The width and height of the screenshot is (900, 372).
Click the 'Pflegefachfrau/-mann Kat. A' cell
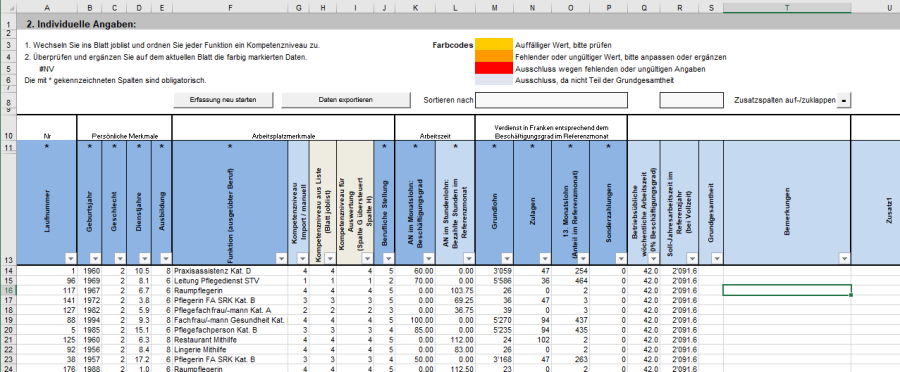point(230,311)
